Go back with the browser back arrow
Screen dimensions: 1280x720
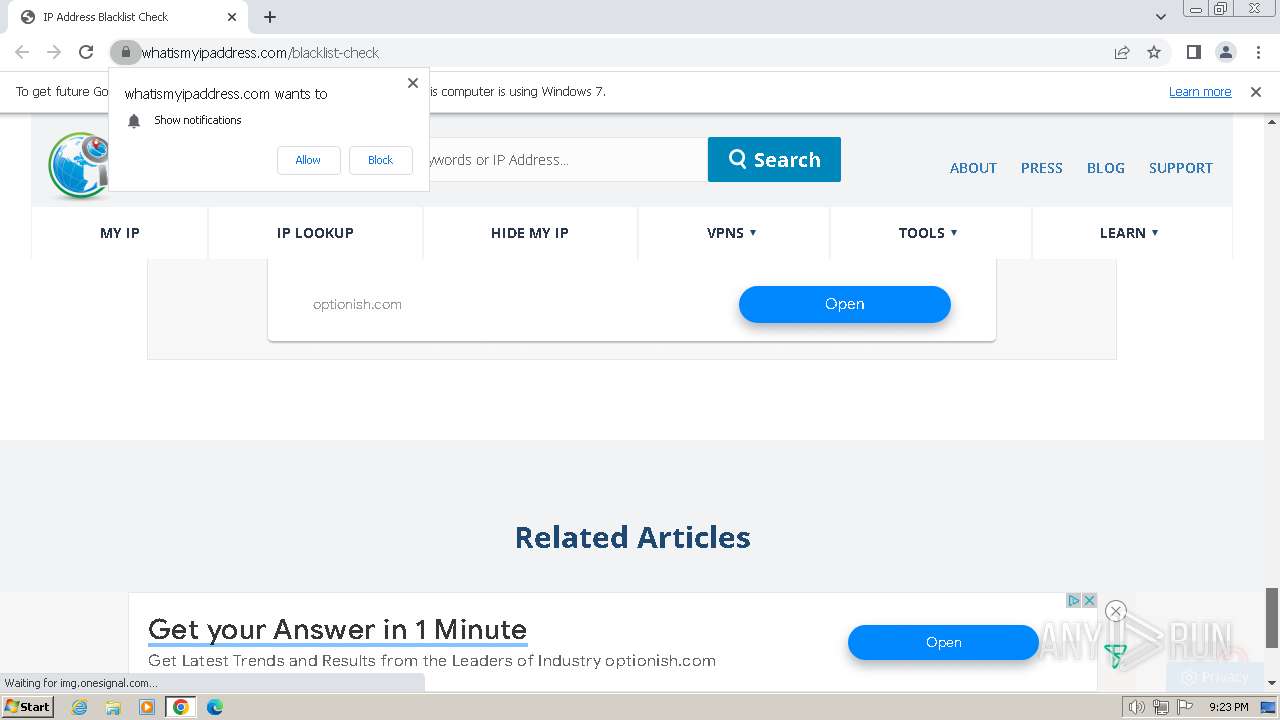(x=22, y=52)
